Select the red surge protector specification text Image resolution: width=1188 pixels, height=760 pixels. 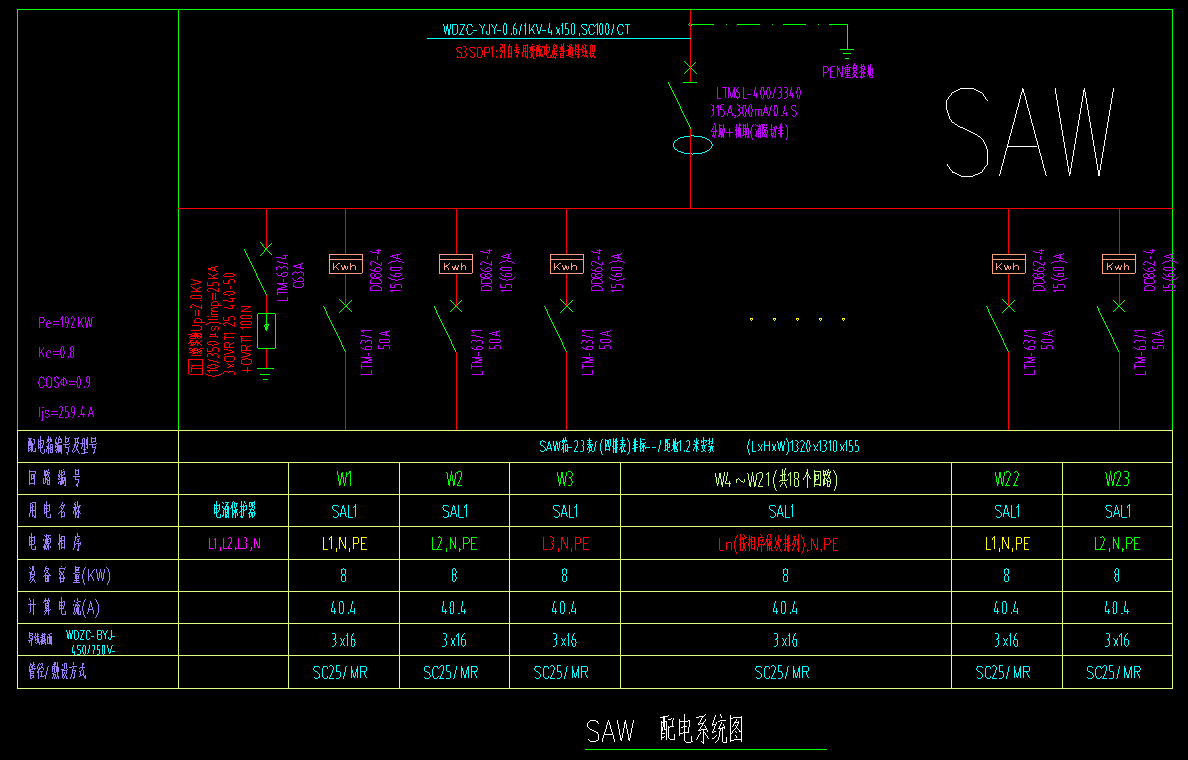coord(220,321)
